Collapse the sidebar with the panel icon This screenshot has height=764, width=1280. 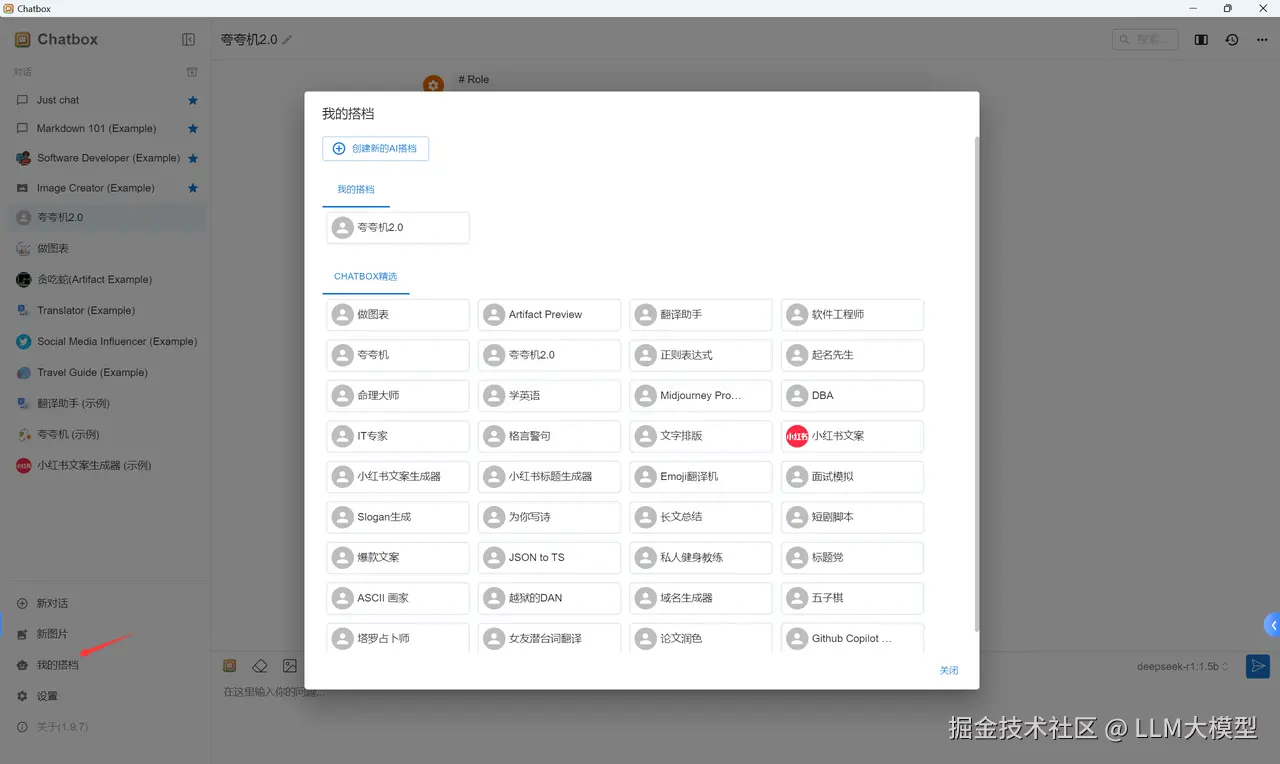(188, 40)
